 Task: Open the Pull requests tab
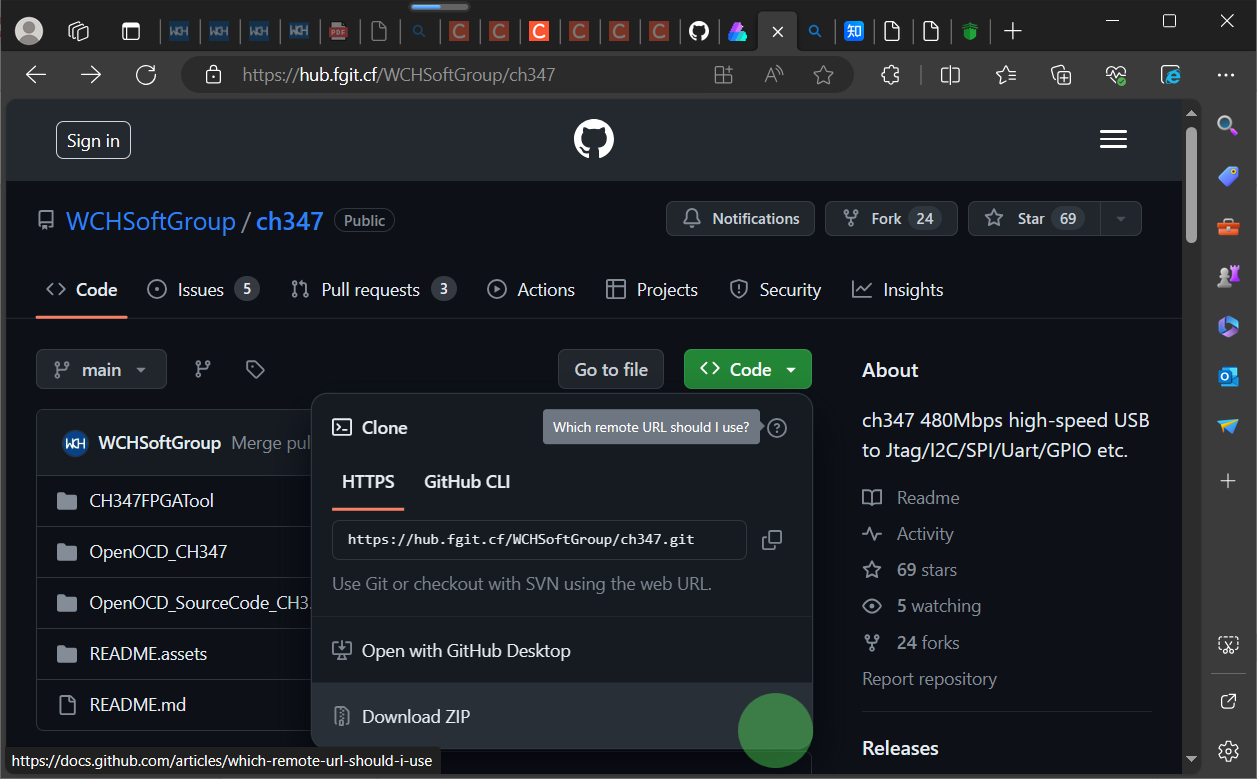373,290
